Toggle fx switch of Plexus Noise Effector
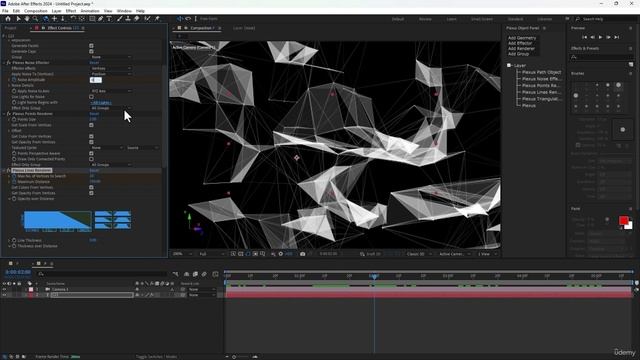 click(x=9, y=63)
